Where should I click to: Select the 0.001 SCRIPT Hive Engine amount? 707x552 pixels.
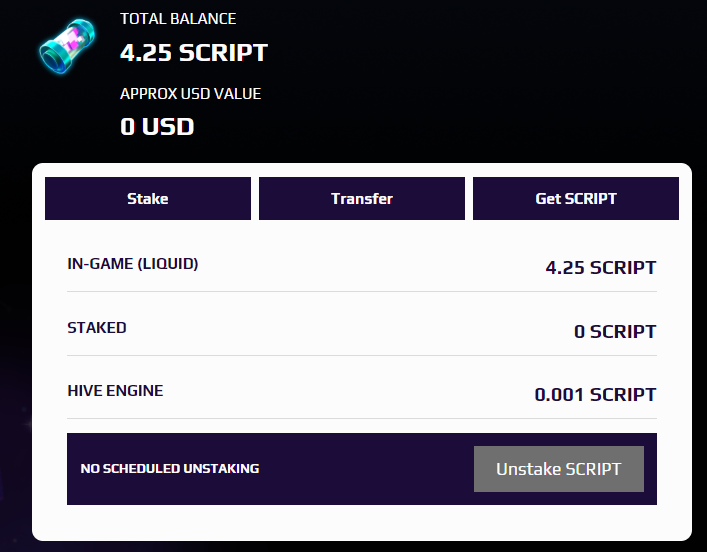click(595, 395)
